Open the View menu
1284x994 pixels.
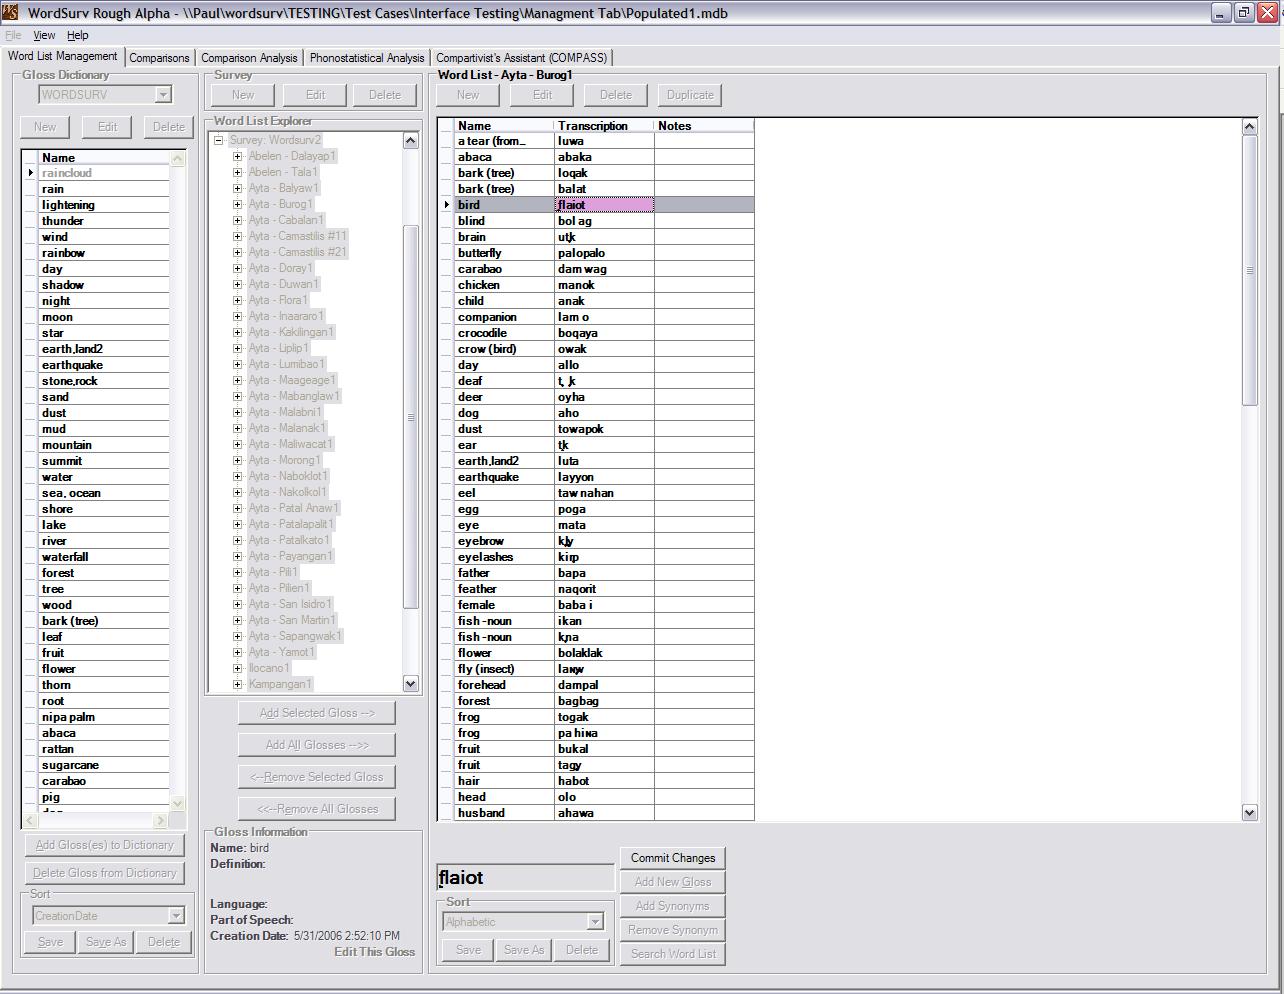44,35
